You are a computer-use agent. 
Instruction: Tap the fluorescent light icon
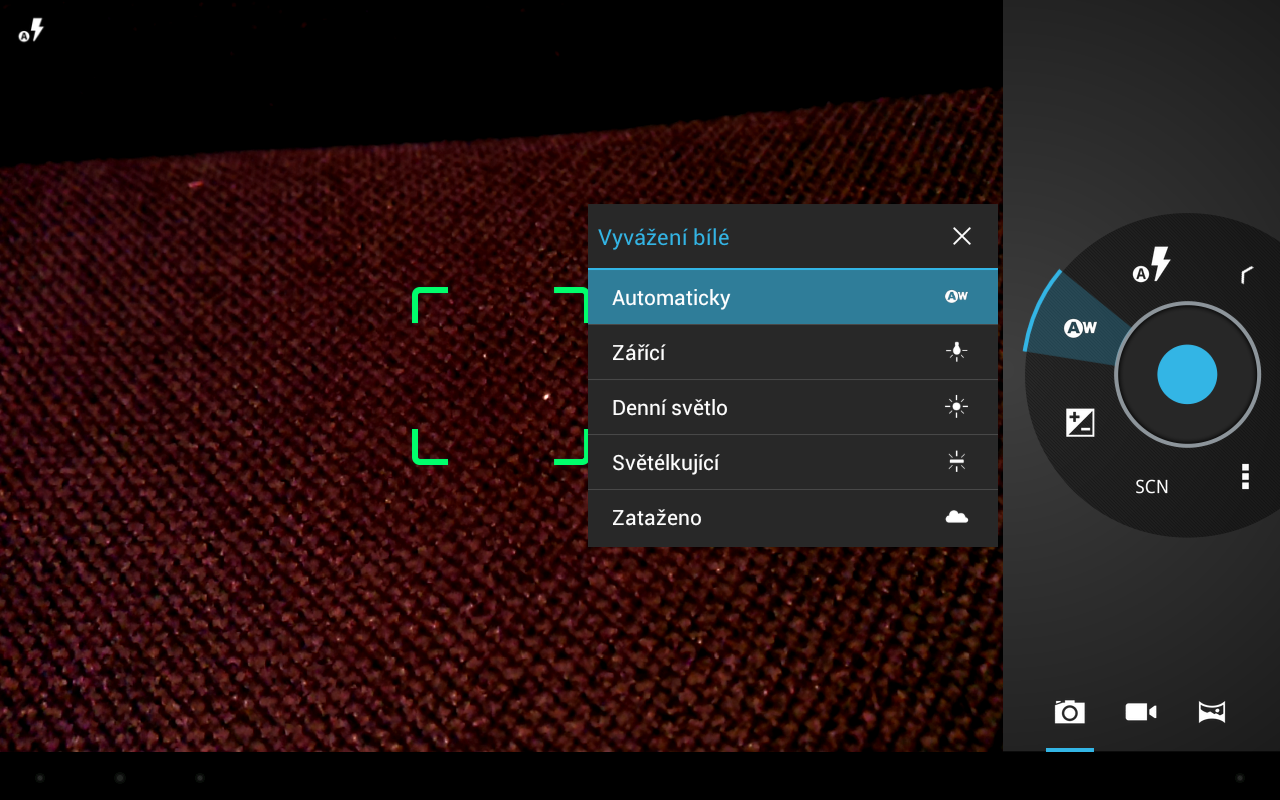coord(957,461)
